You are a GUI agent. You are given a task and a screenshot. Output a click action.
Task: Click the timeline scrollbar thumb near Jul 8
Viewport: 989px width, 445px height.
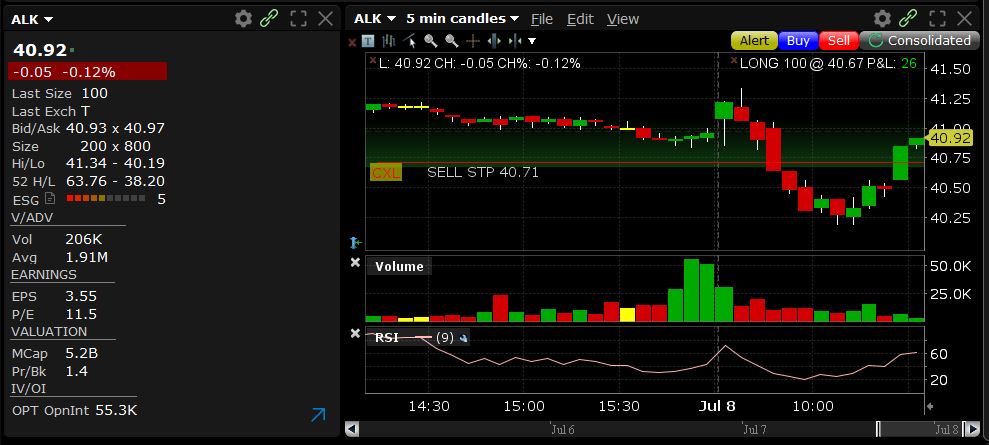pyautogui.click(x=922, y=429)
